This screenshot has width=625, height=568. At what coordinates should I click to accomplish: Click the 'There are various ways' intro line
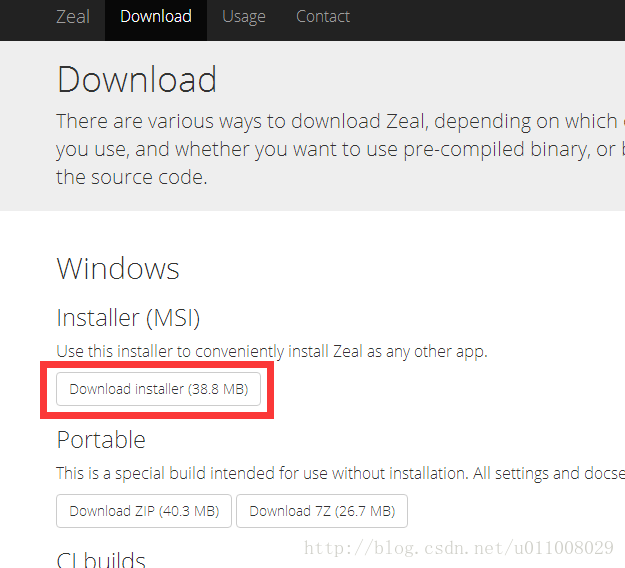click(x=340, y=121)
